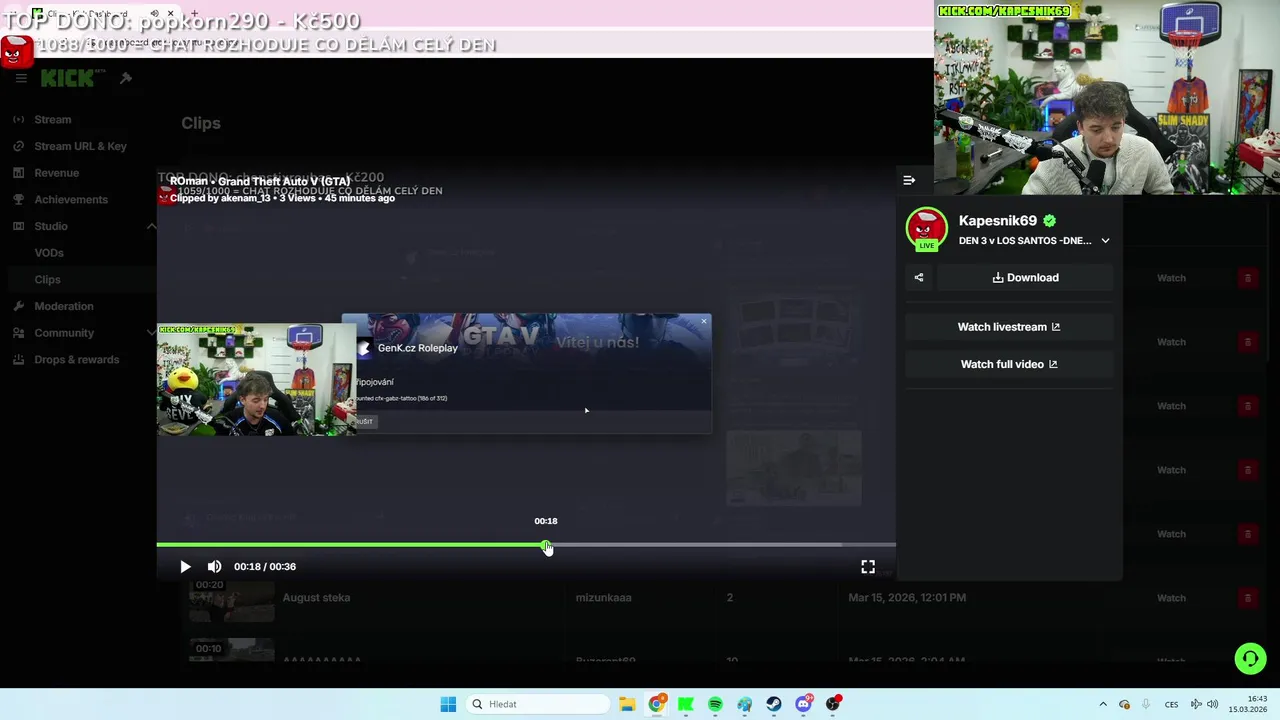Click the August steka clip title

pos(316,598)
